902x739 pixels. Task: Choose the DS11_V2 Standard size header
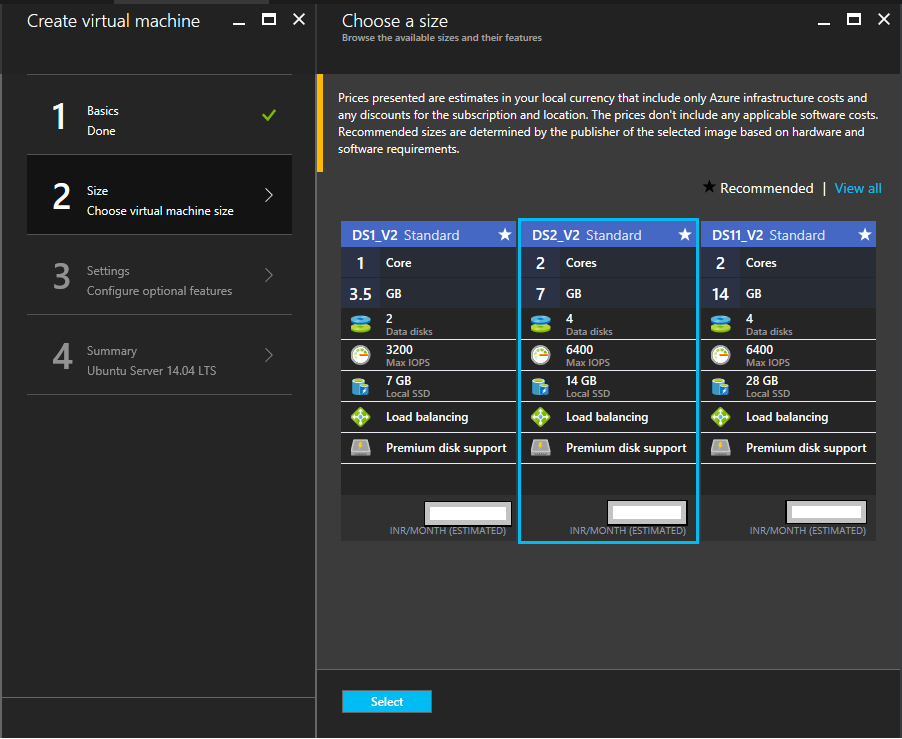[789, 235]
